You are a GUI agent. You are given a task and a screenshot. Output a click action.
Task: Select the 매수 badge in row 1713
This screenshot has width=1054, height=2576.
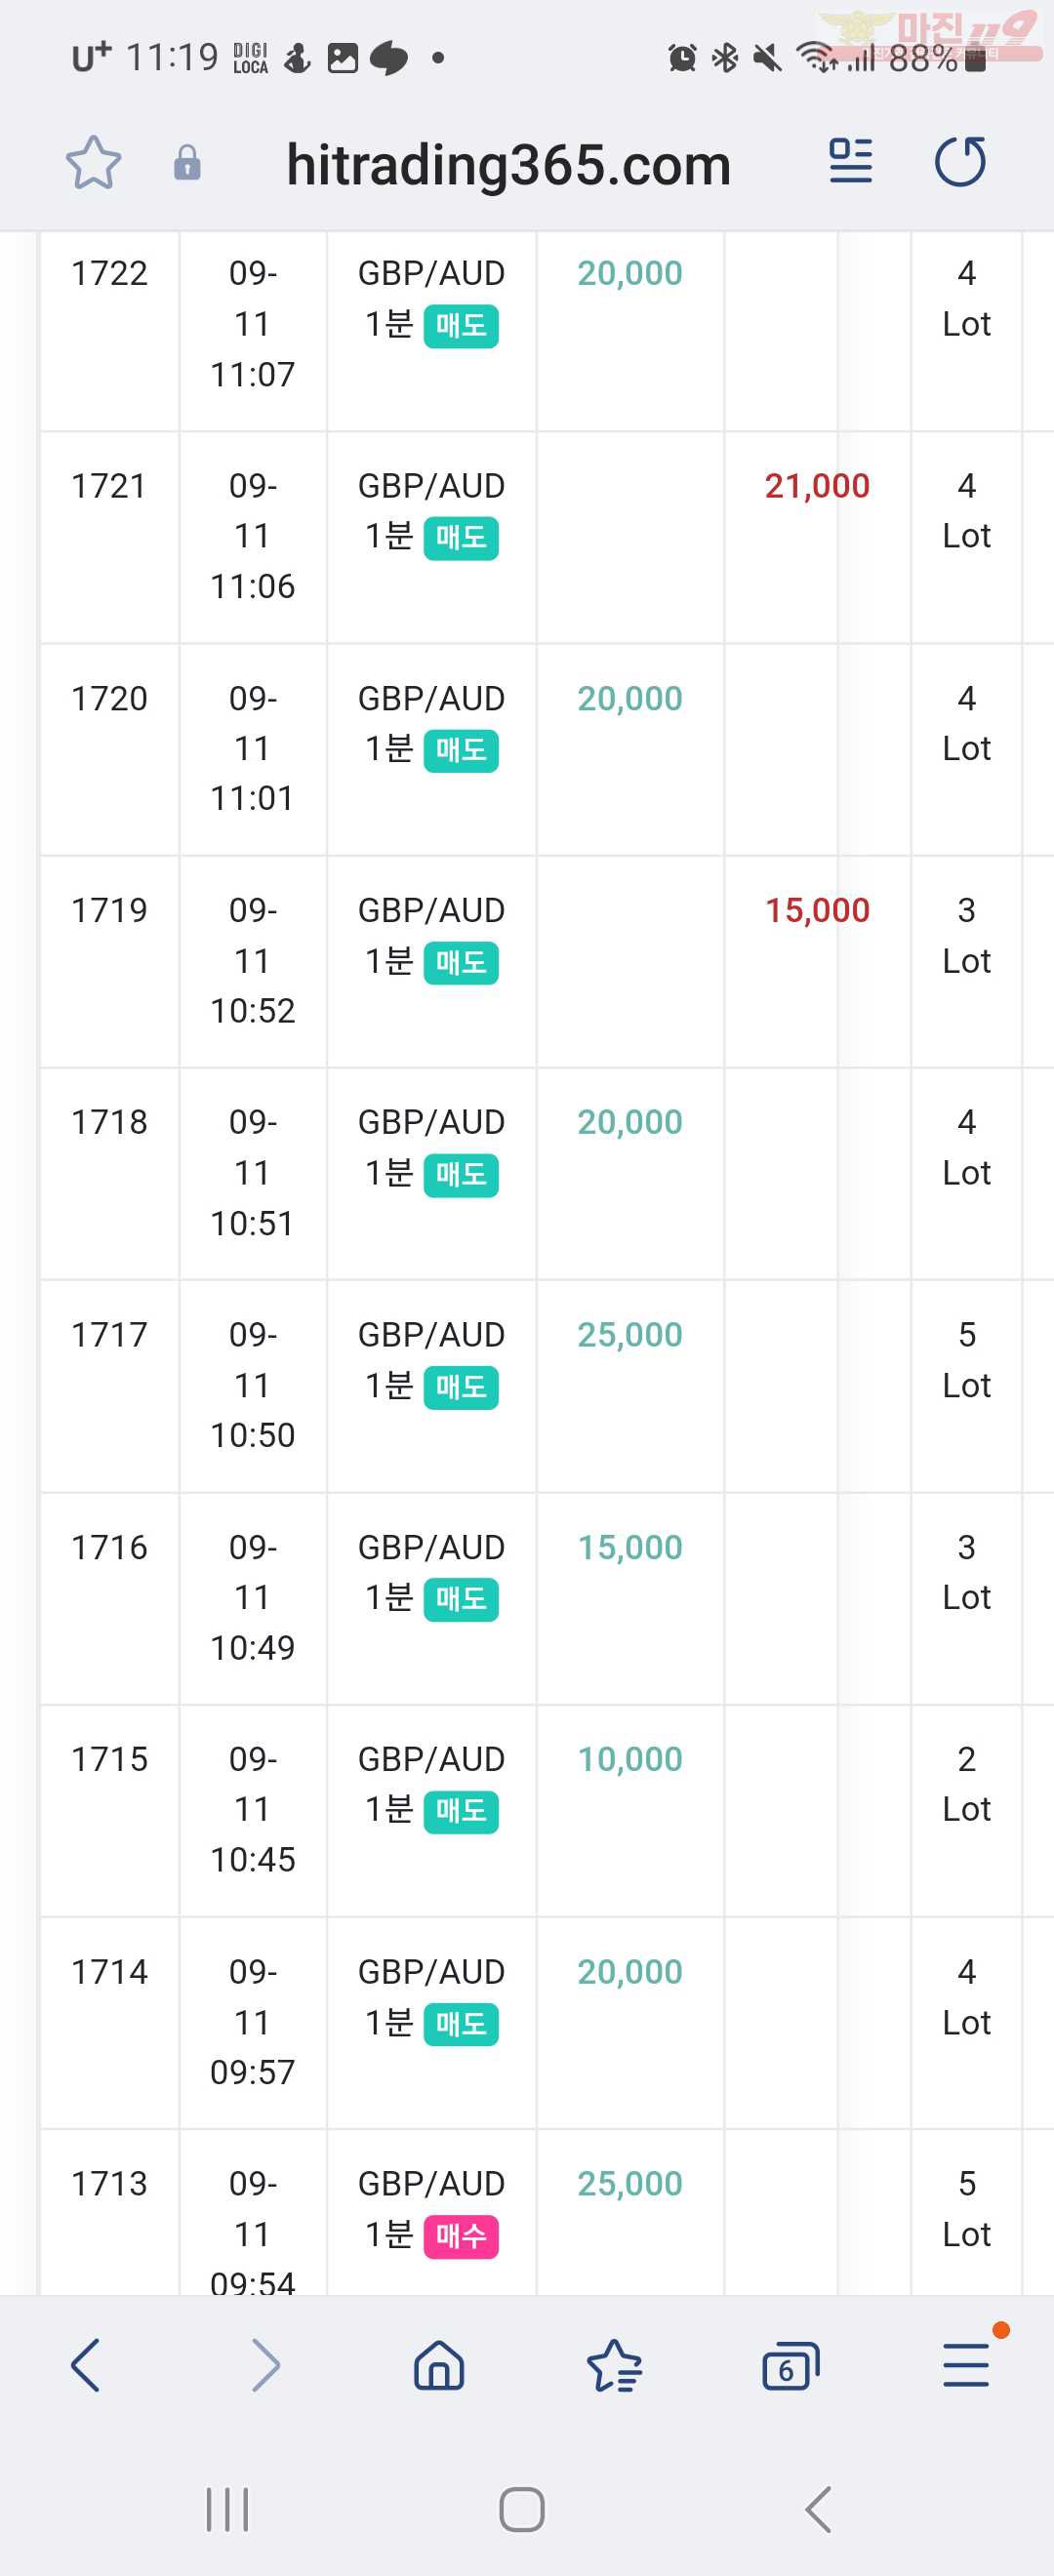[461, 2237]
